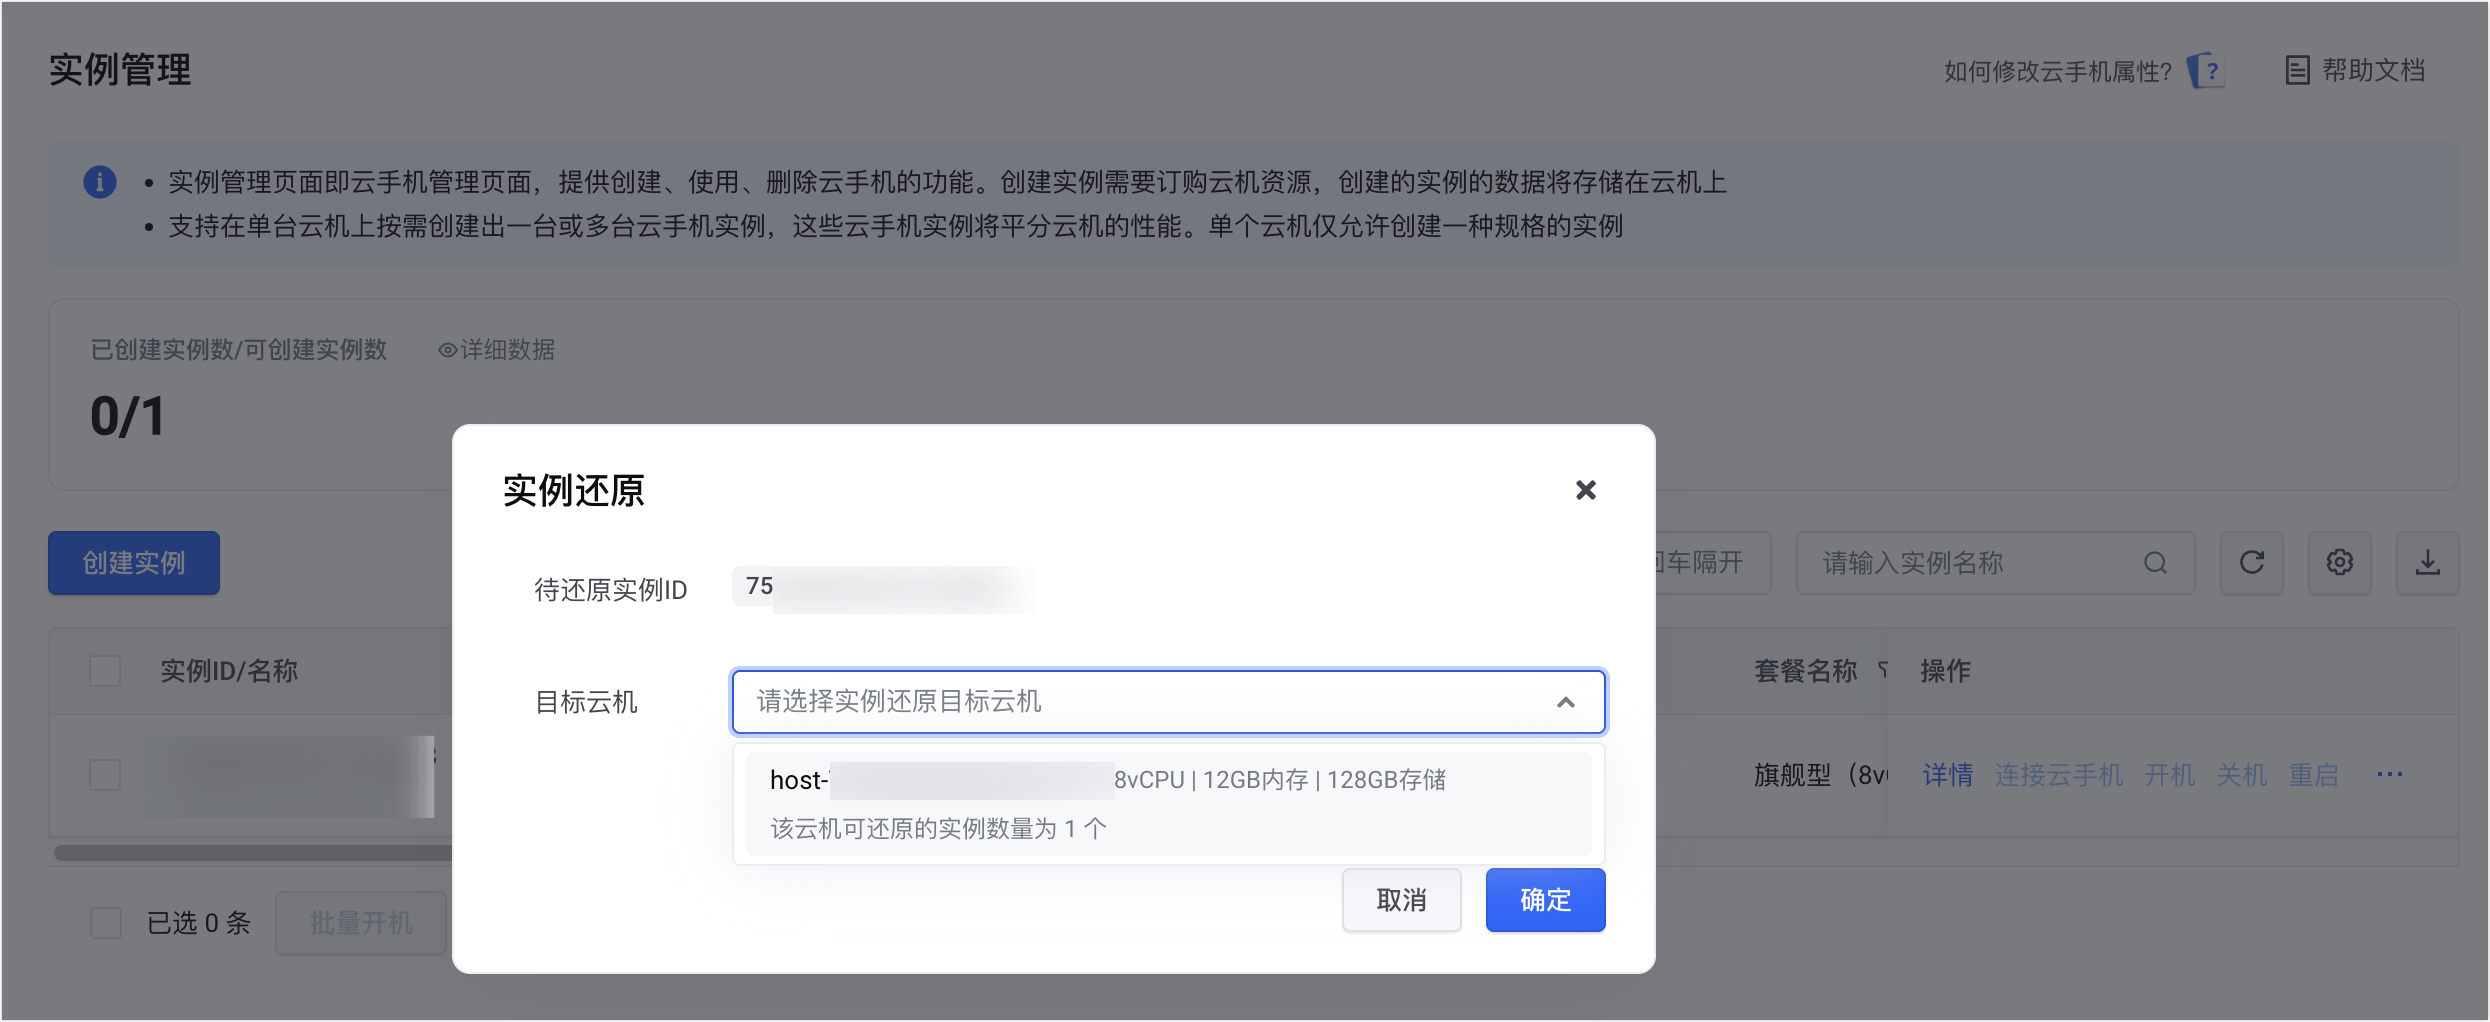2490x1022 pixels.
Task: Check the select-all checkbox in table header
Action: coord(105,671)
